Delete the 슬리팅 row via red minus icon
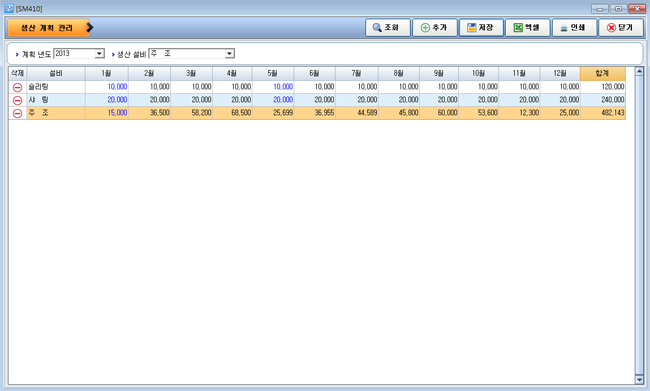 17,87
